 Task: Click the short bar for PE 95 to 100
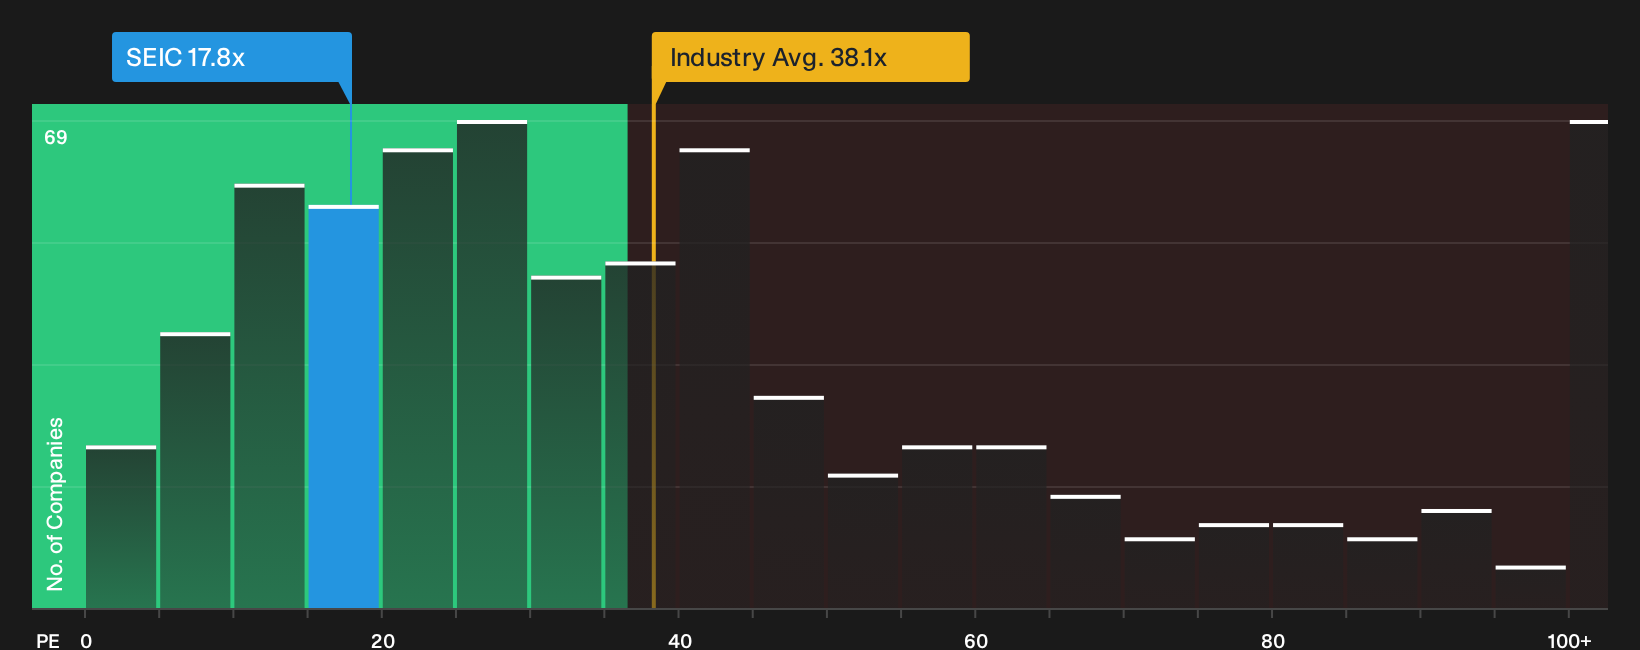coord(1531,587)
